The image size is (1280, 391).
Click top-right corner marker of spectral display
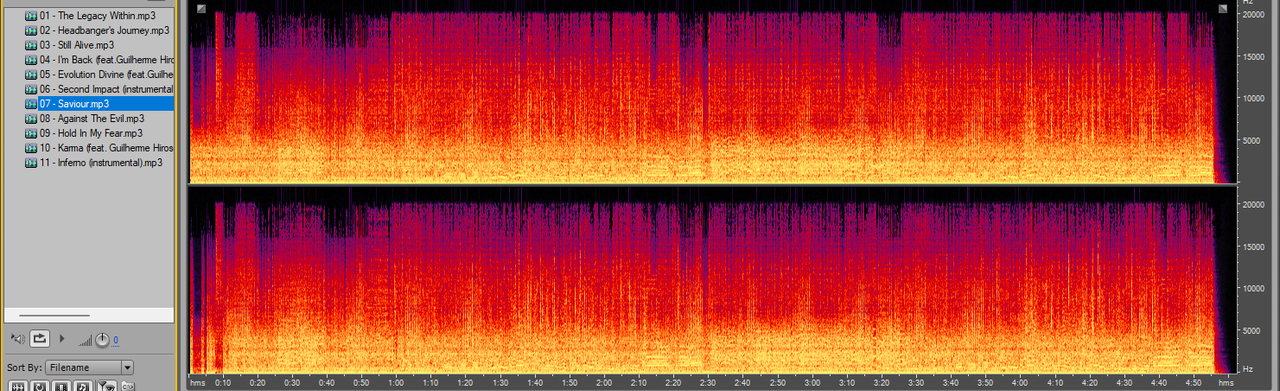pos(1222,9)
